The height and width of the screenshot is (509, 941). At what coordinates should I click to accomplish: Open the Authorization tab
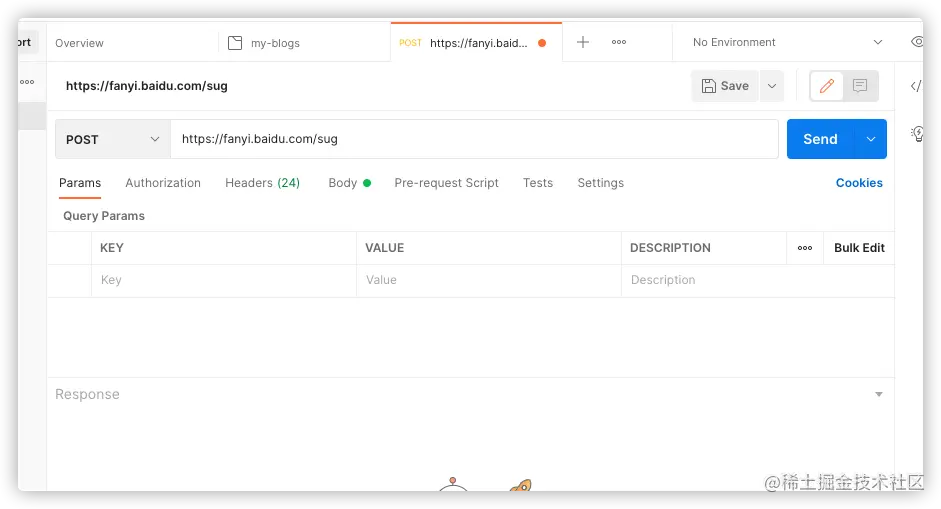click(163, 183)
